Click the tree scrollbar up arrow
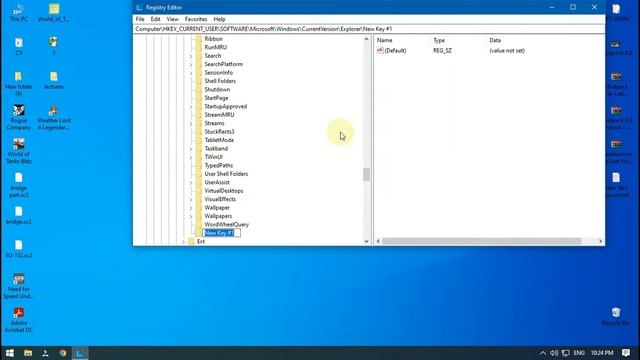This screenshot has height=360, width=640. [367, 39]
